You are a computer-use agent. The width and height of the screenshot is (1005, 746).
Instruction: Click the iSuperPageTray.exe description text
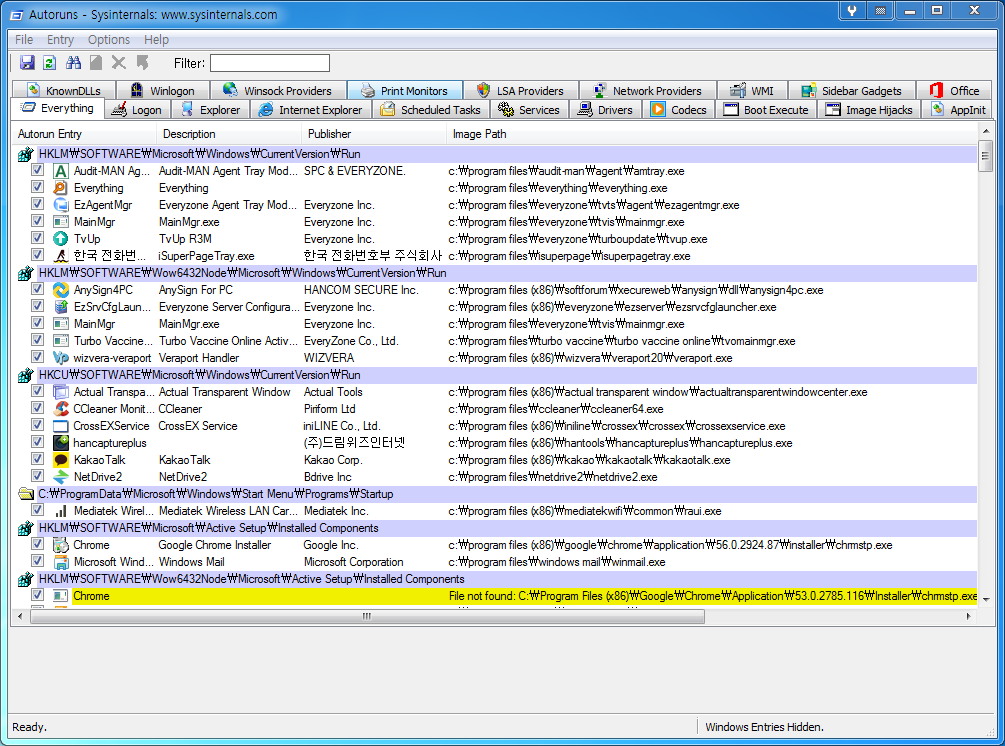pos(206,256)
